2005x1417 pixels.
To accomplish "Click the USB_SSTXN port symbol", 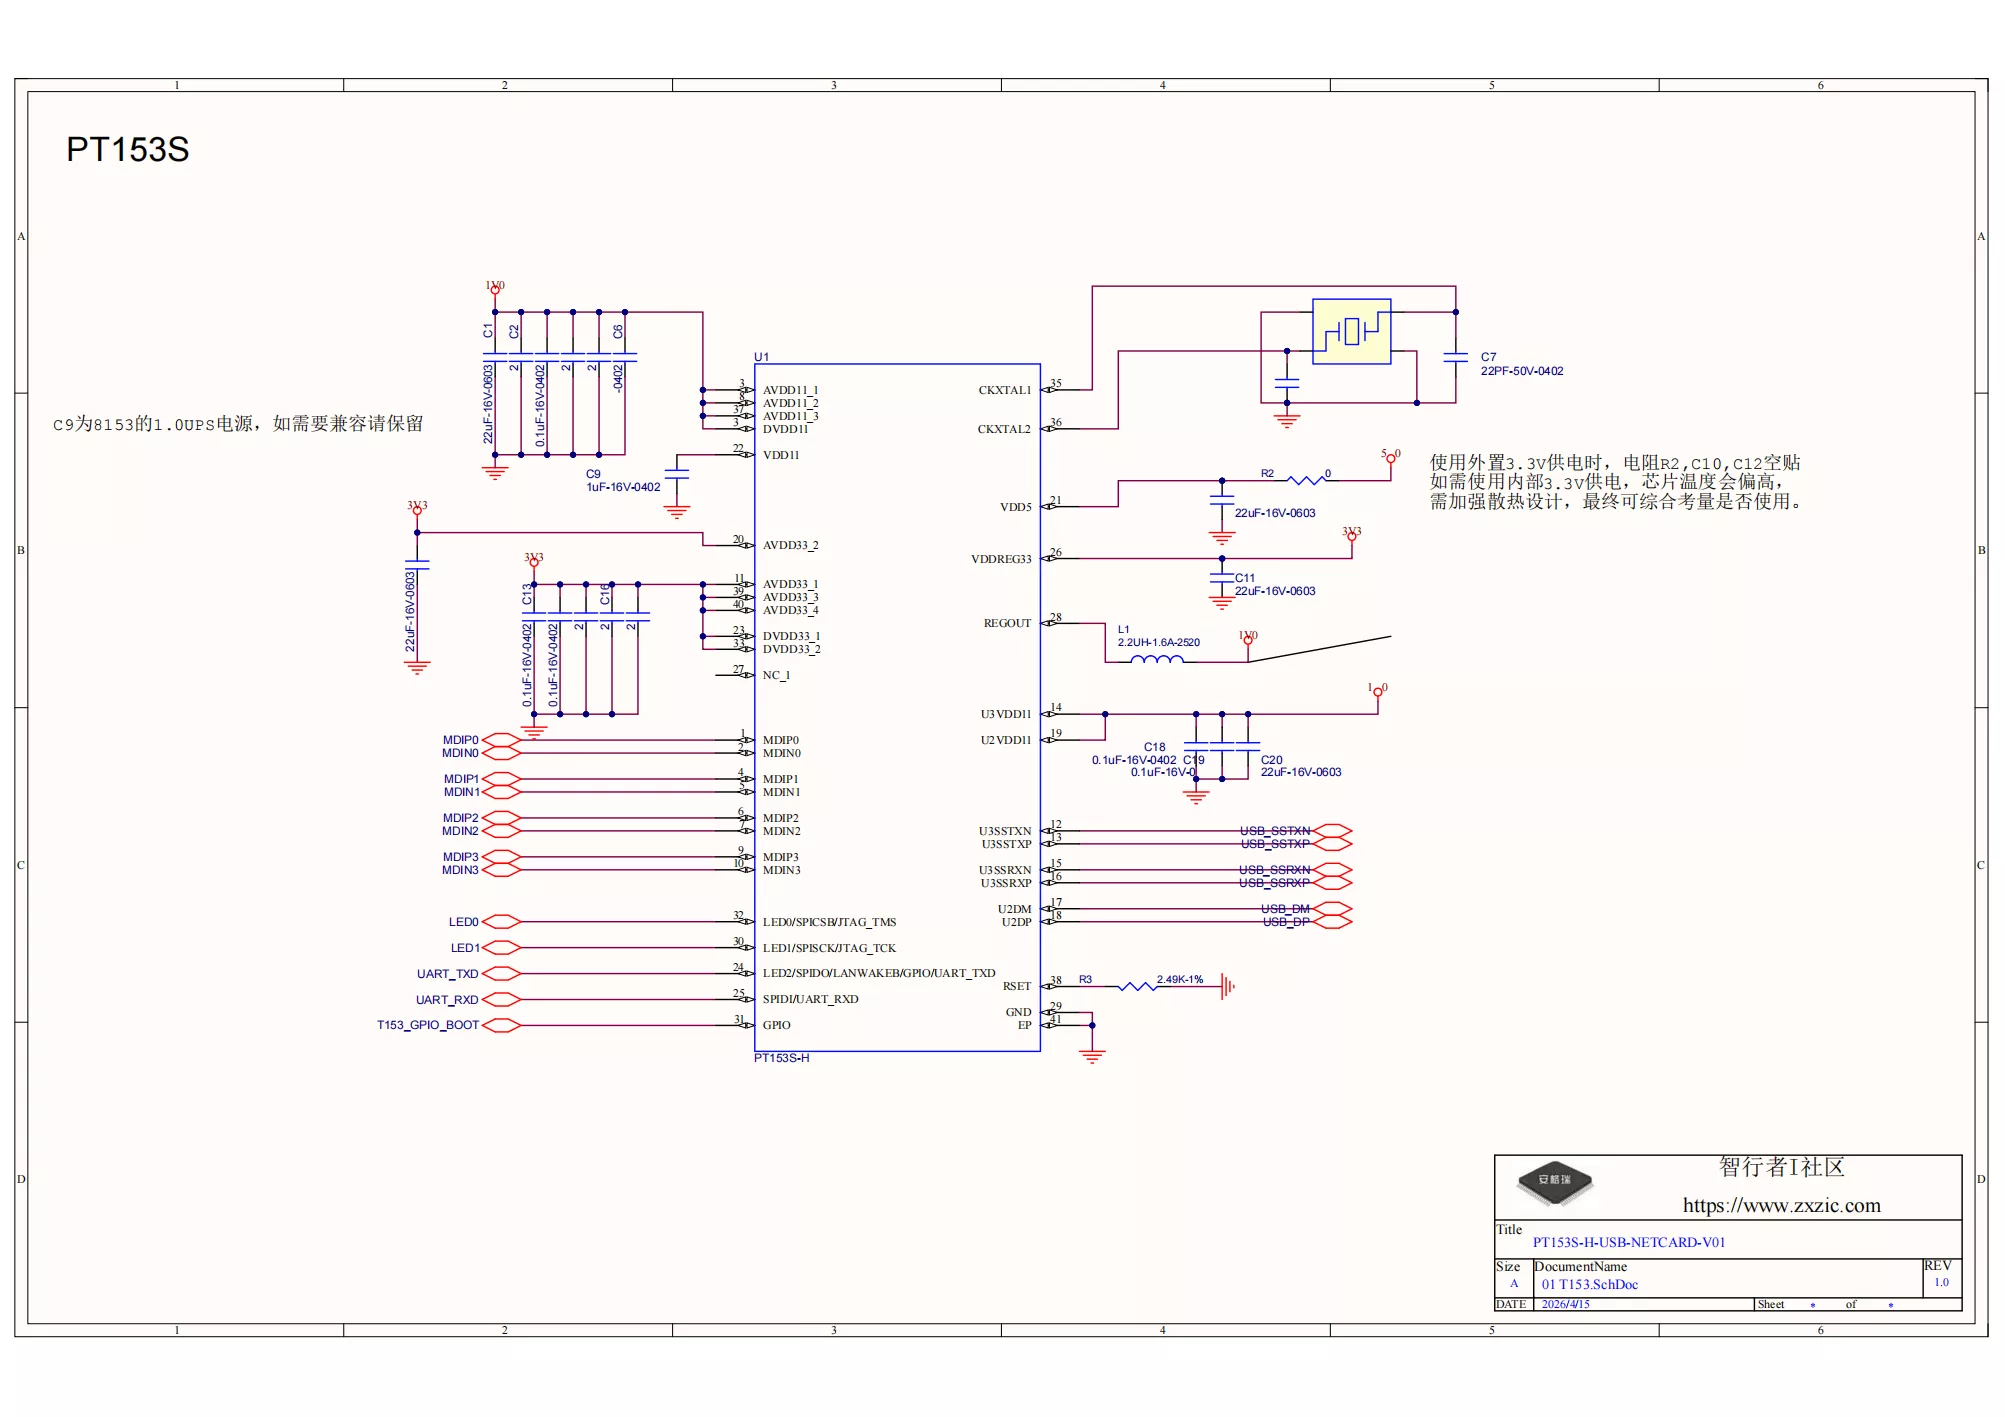I will click(1332, 831).
